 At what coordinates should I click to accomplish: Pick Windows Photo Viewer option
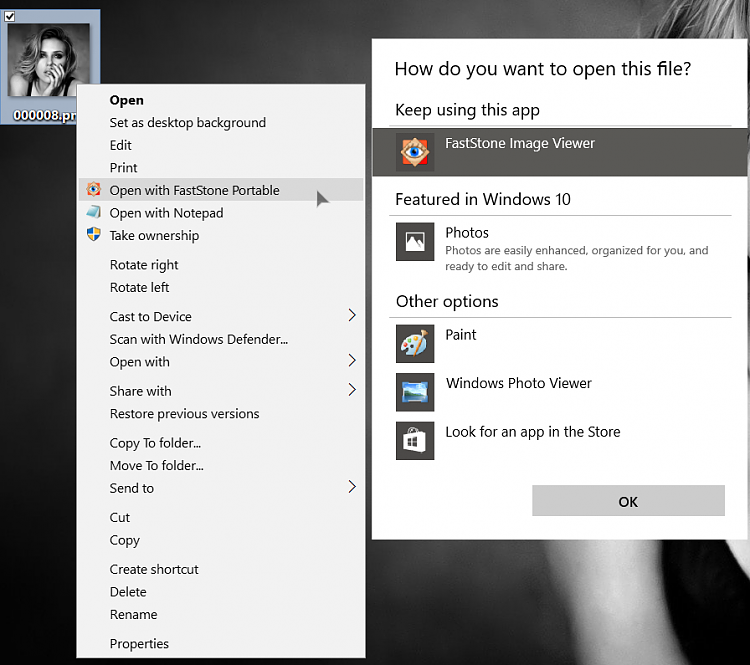[560, 392]
